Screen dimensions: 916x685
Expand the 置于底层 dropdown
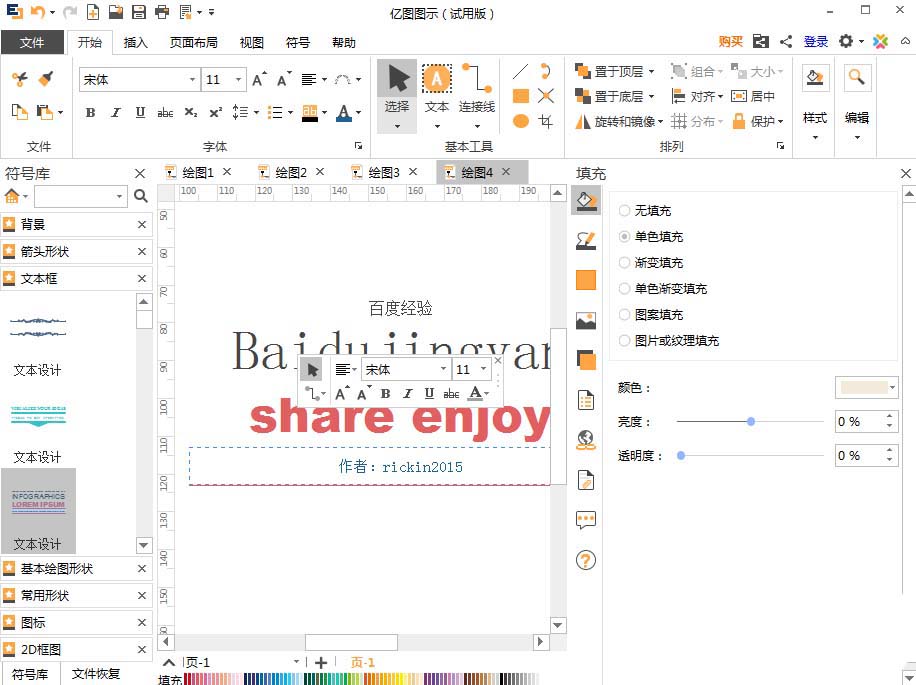pos(651,96)
